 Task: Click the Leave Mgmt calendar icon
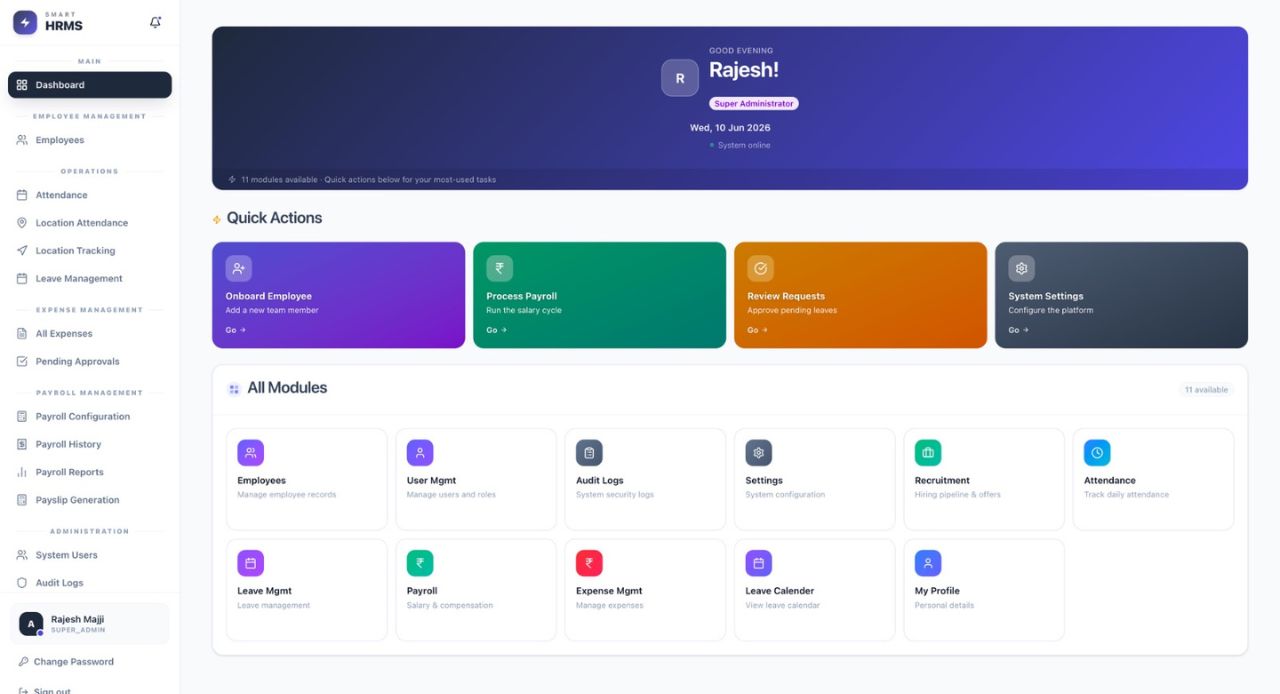[x=250, y=563]
